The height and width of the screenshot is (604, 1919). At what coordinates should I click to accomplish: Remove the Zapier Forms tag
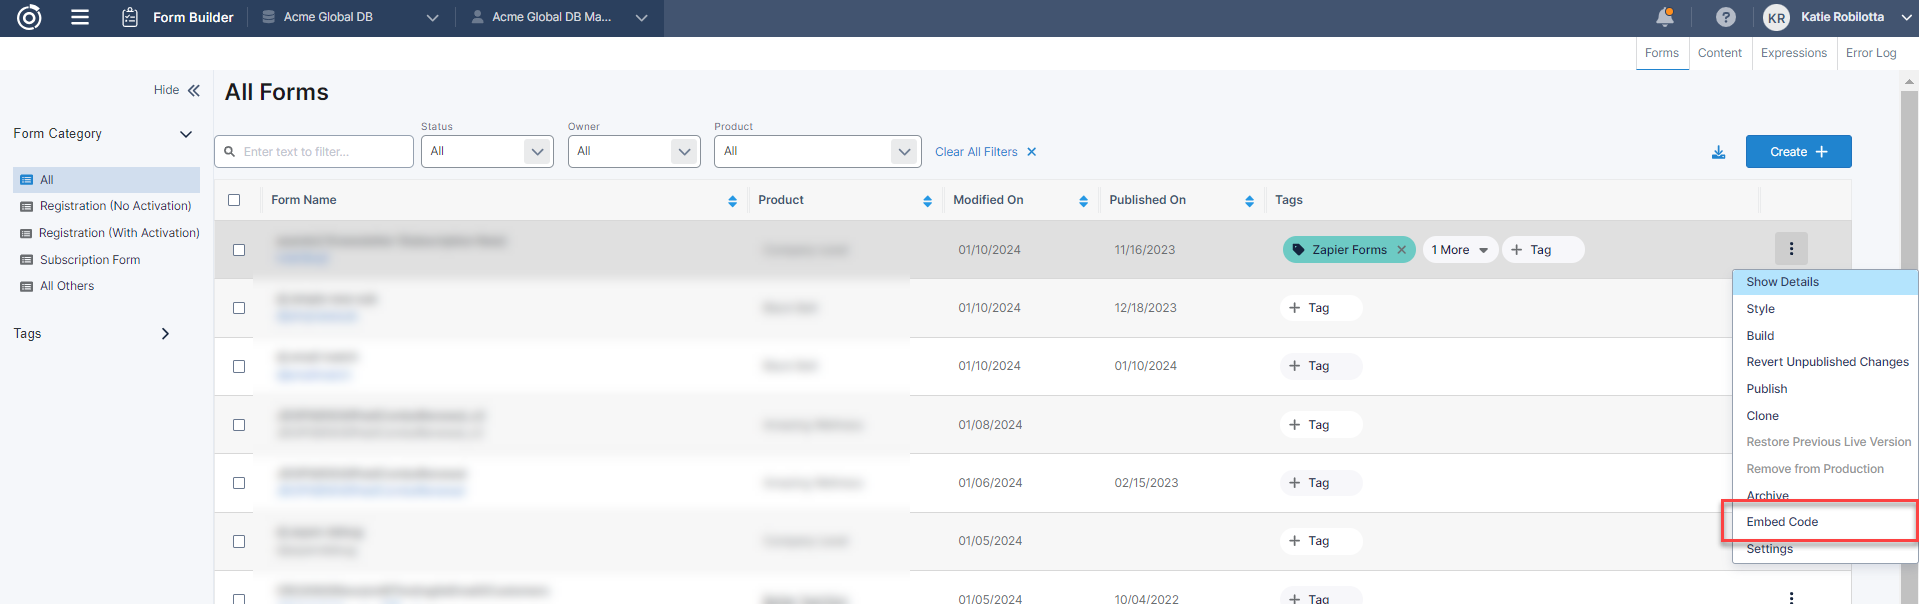(x=1401, y=250)
